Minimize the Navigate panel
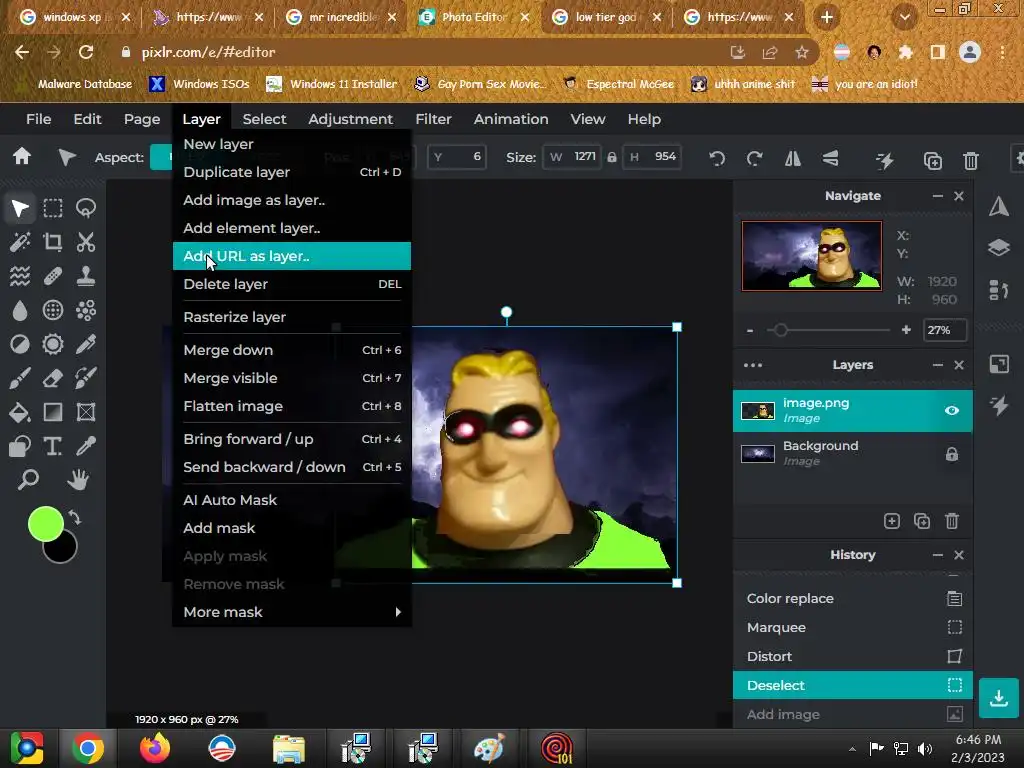The height and width of the screenshot is (768, 1024). [938, 196]
